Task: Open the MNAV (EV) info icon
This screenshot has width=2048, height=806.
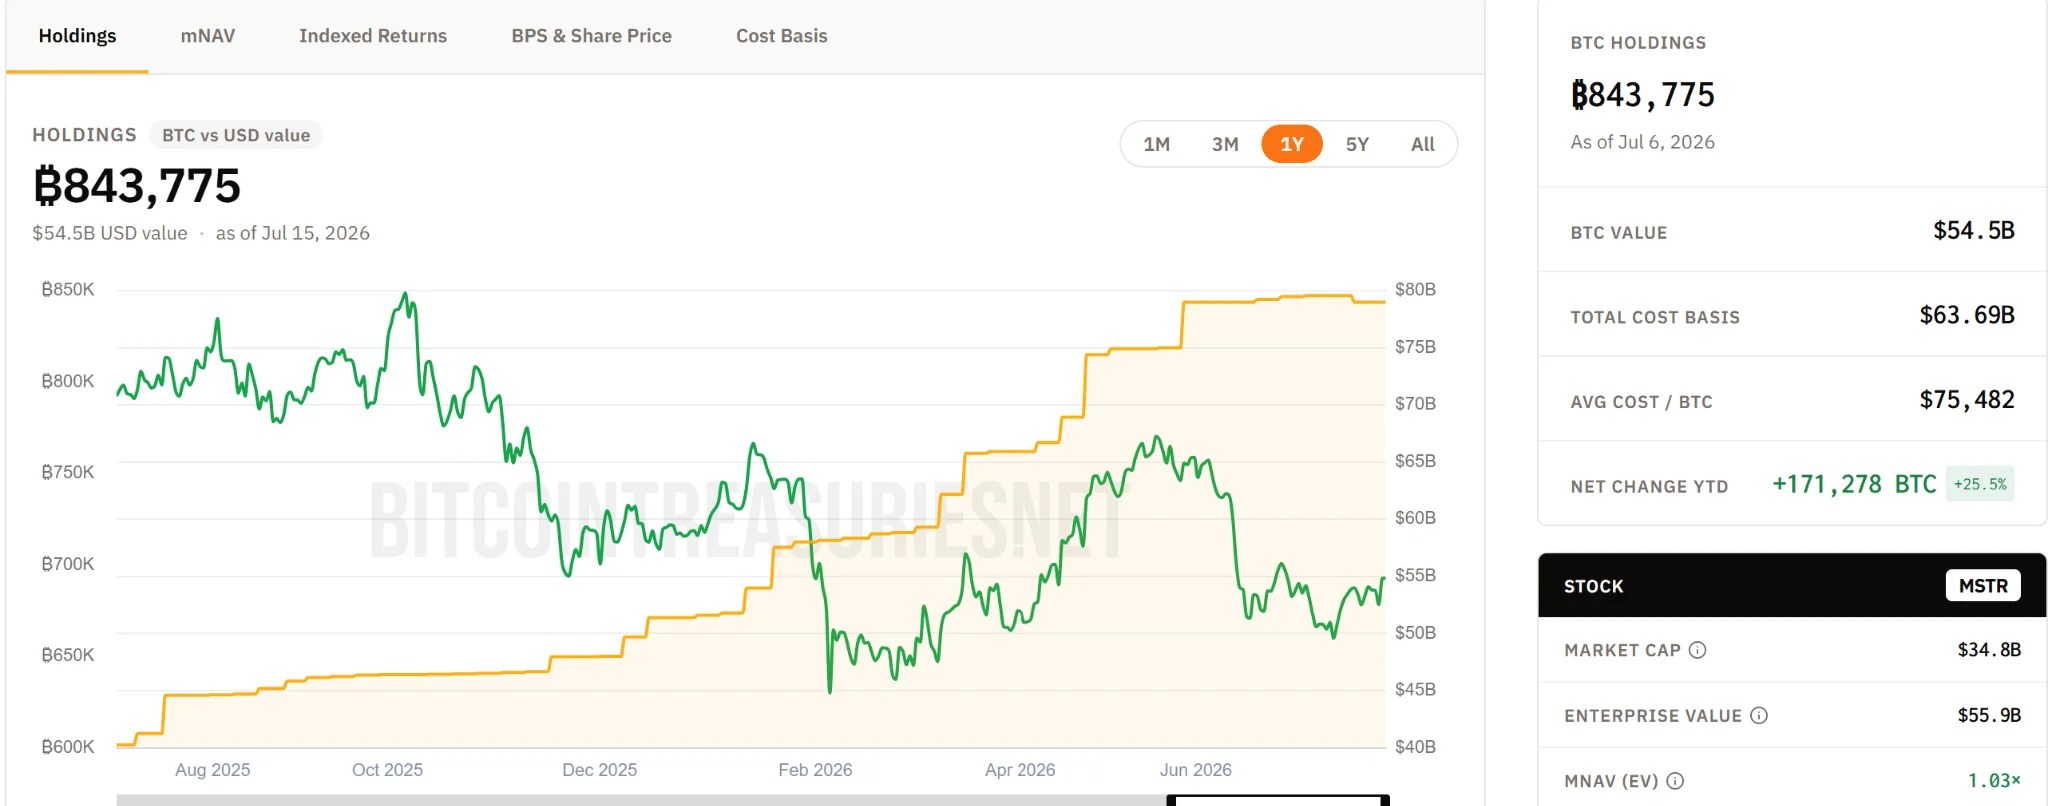Action: tap(1675, 781)
